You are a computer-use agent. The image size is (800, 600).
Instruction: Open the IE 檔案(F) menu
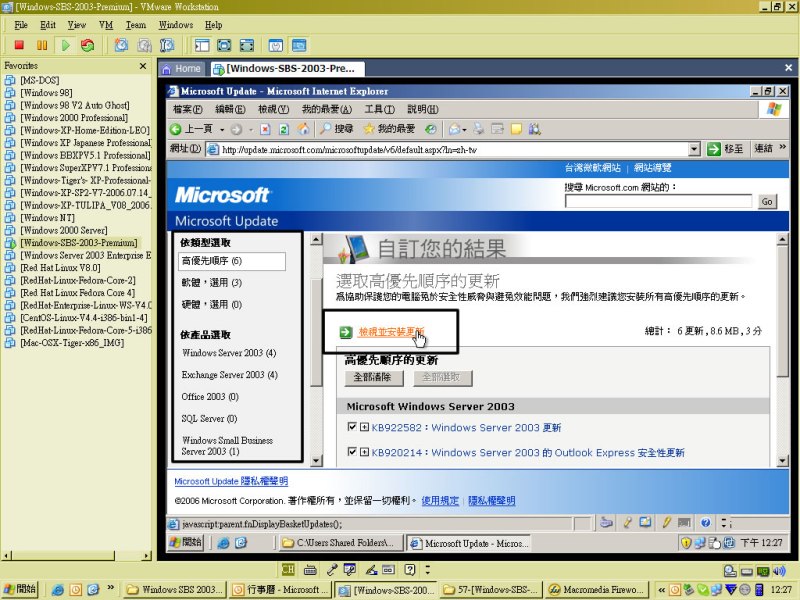pos(188,109)
